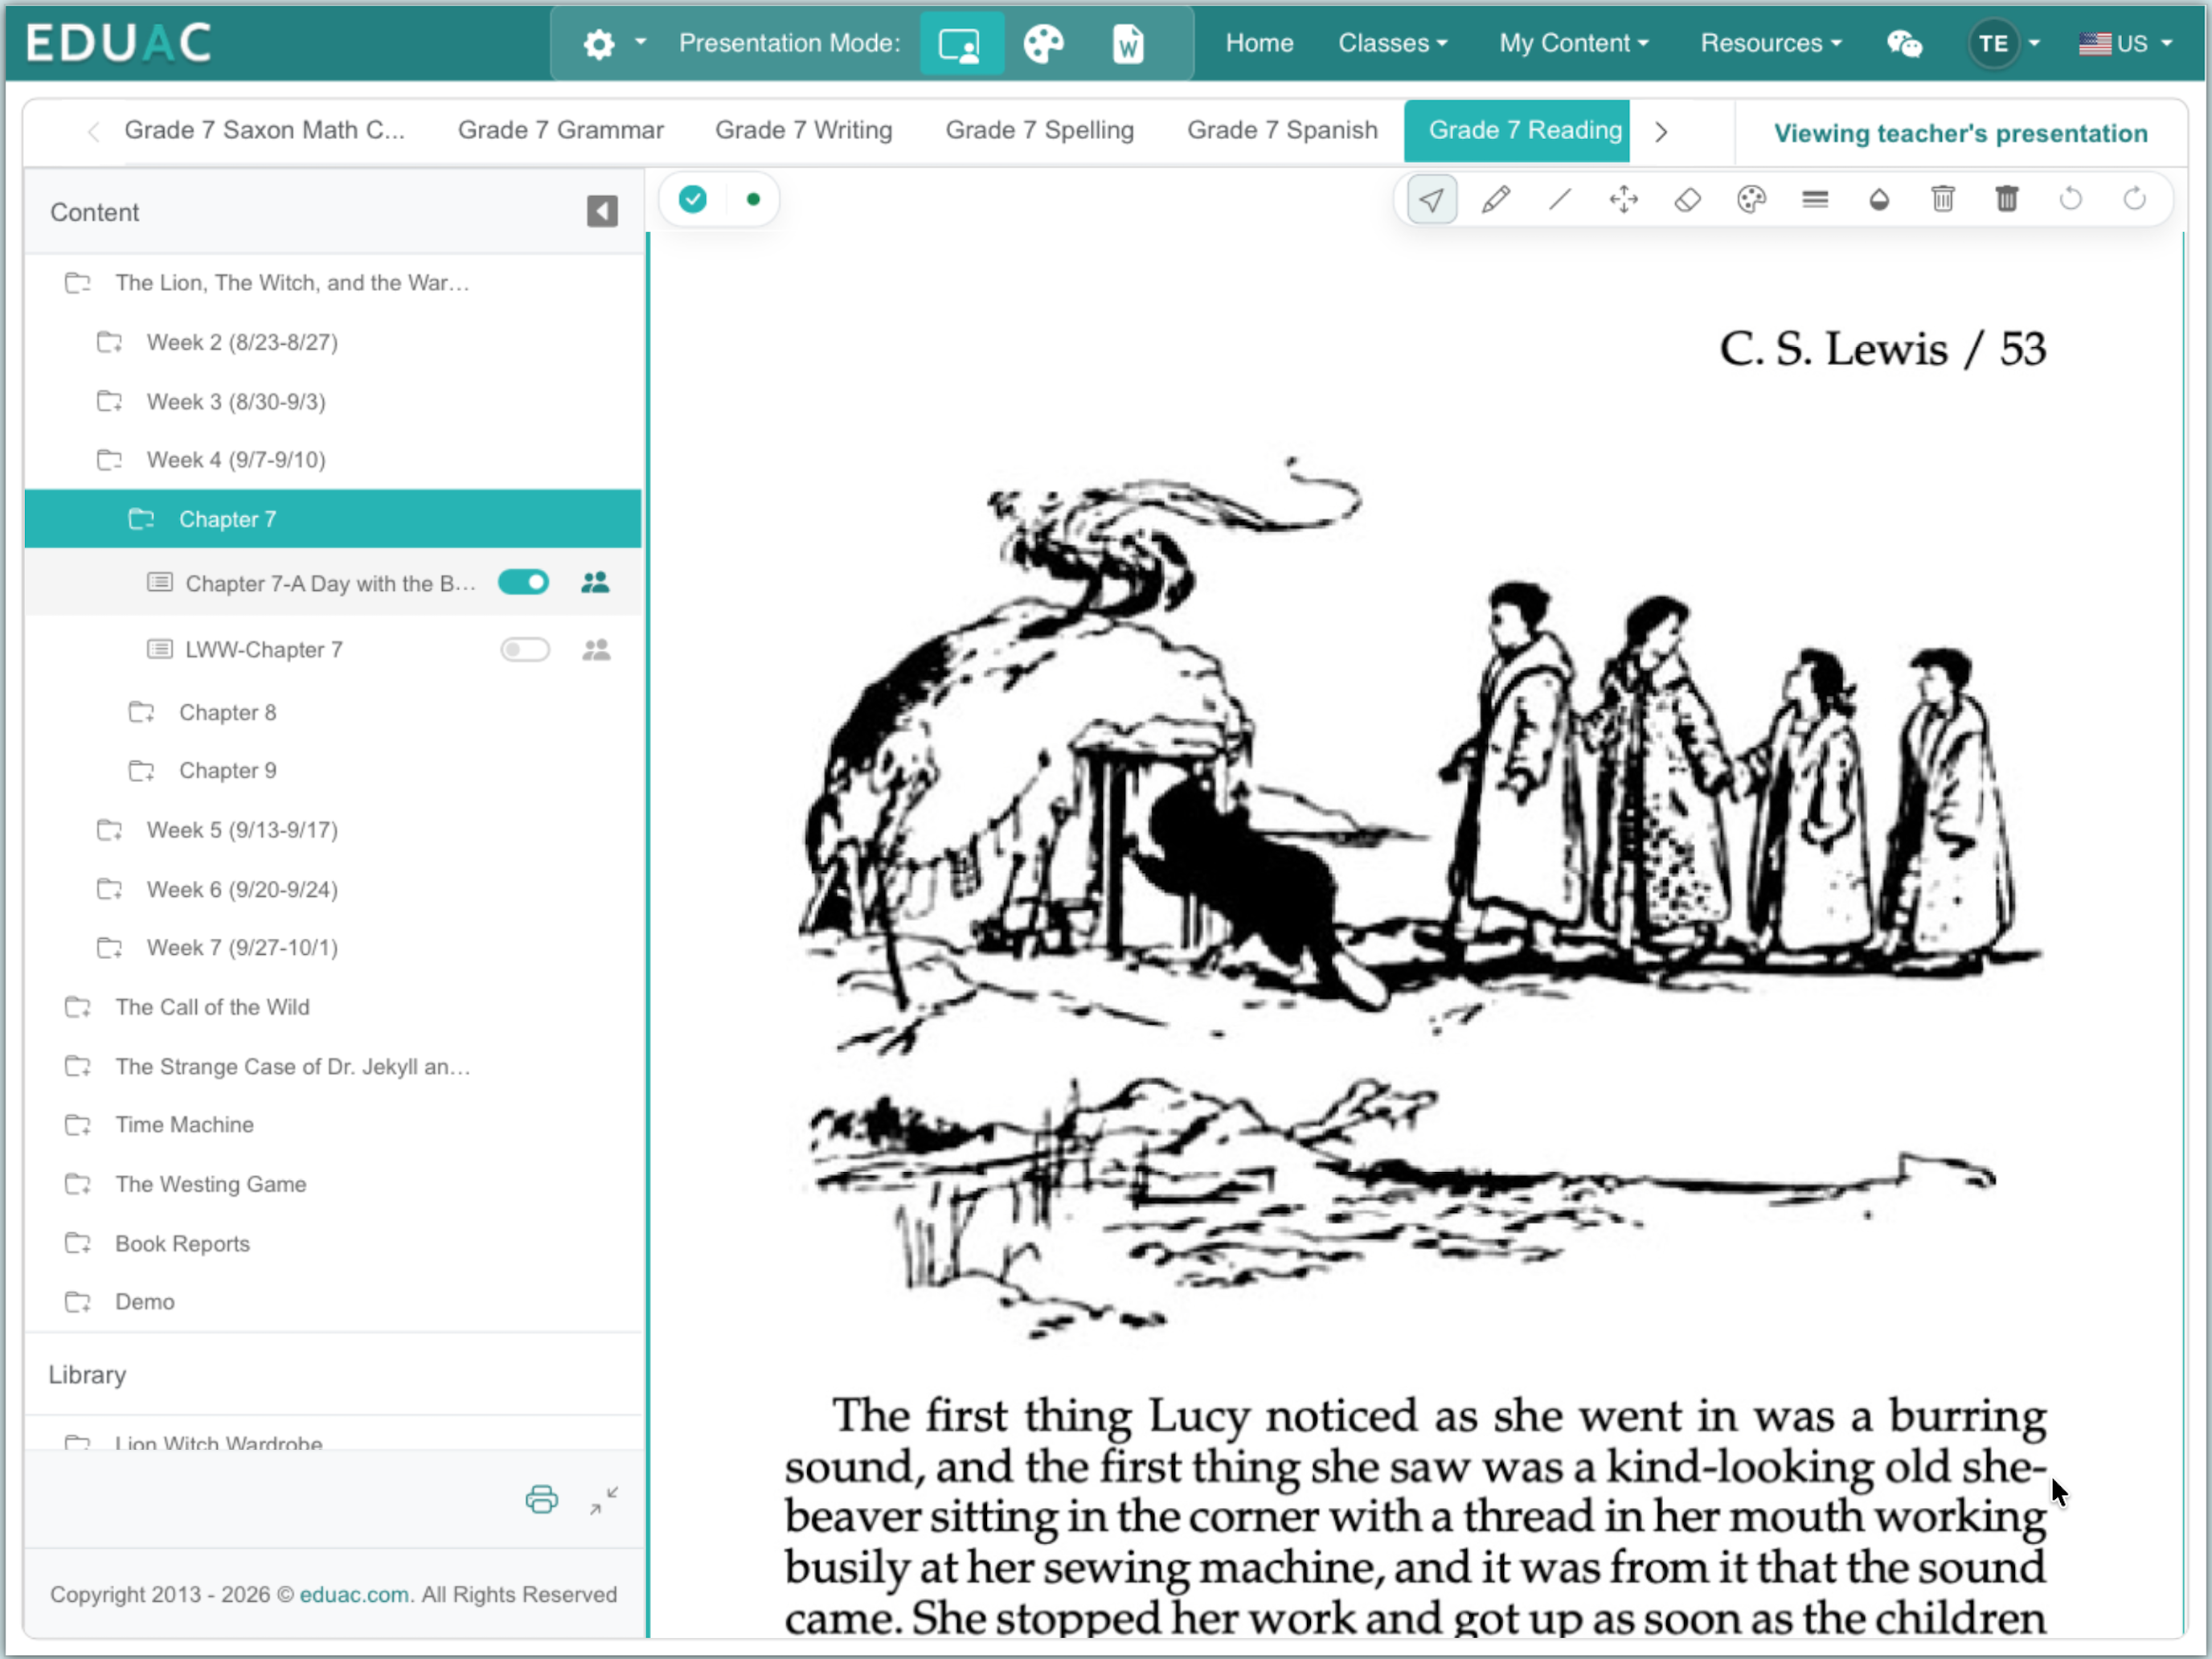Open the Week 3 (8/30-9/3) folder
This screenshot has height=1659, width=2212.
[235, 401]
